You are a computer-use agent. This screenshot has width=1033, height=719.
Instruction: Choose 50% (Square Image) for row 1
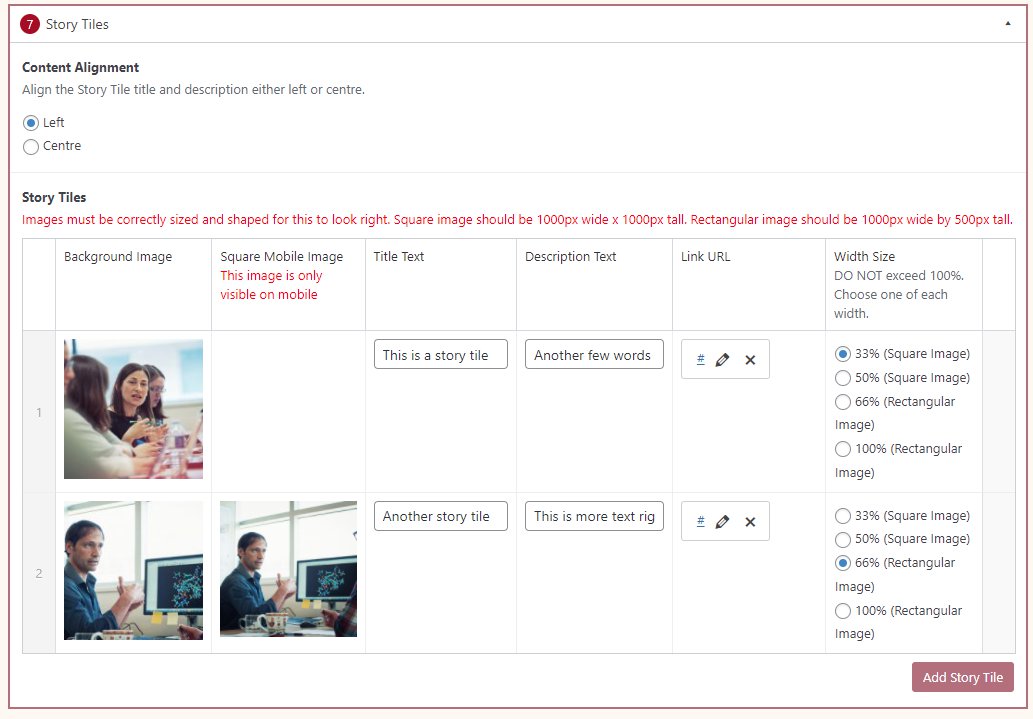(843, 378)
